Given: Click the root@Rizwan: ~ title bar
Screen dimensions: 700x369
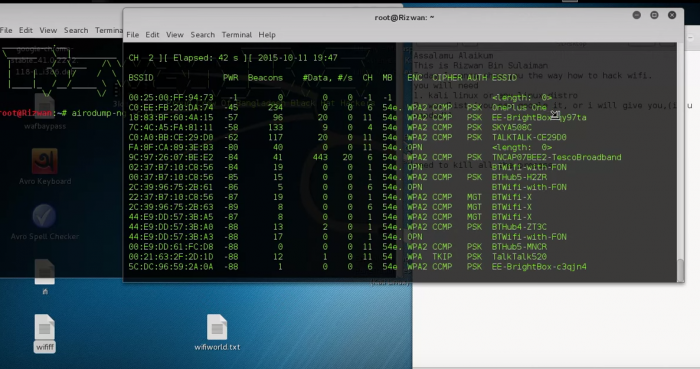Looking at the screenshot, I should click(x=404, y=17).
